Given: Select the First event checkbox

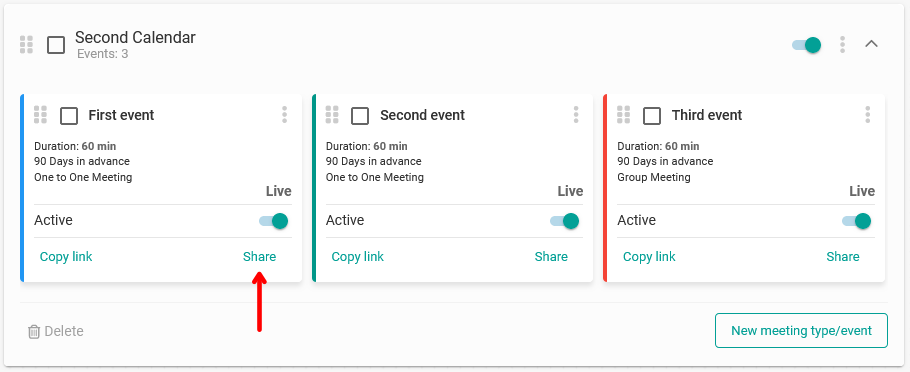Looking at the screenshot, I should coord(69,115).
